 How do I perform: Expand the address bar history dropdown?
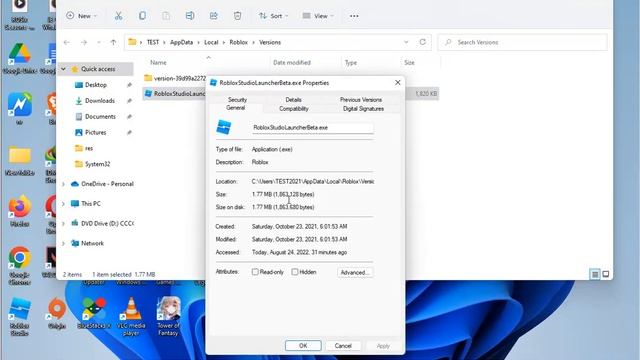[x=406, y=42]
